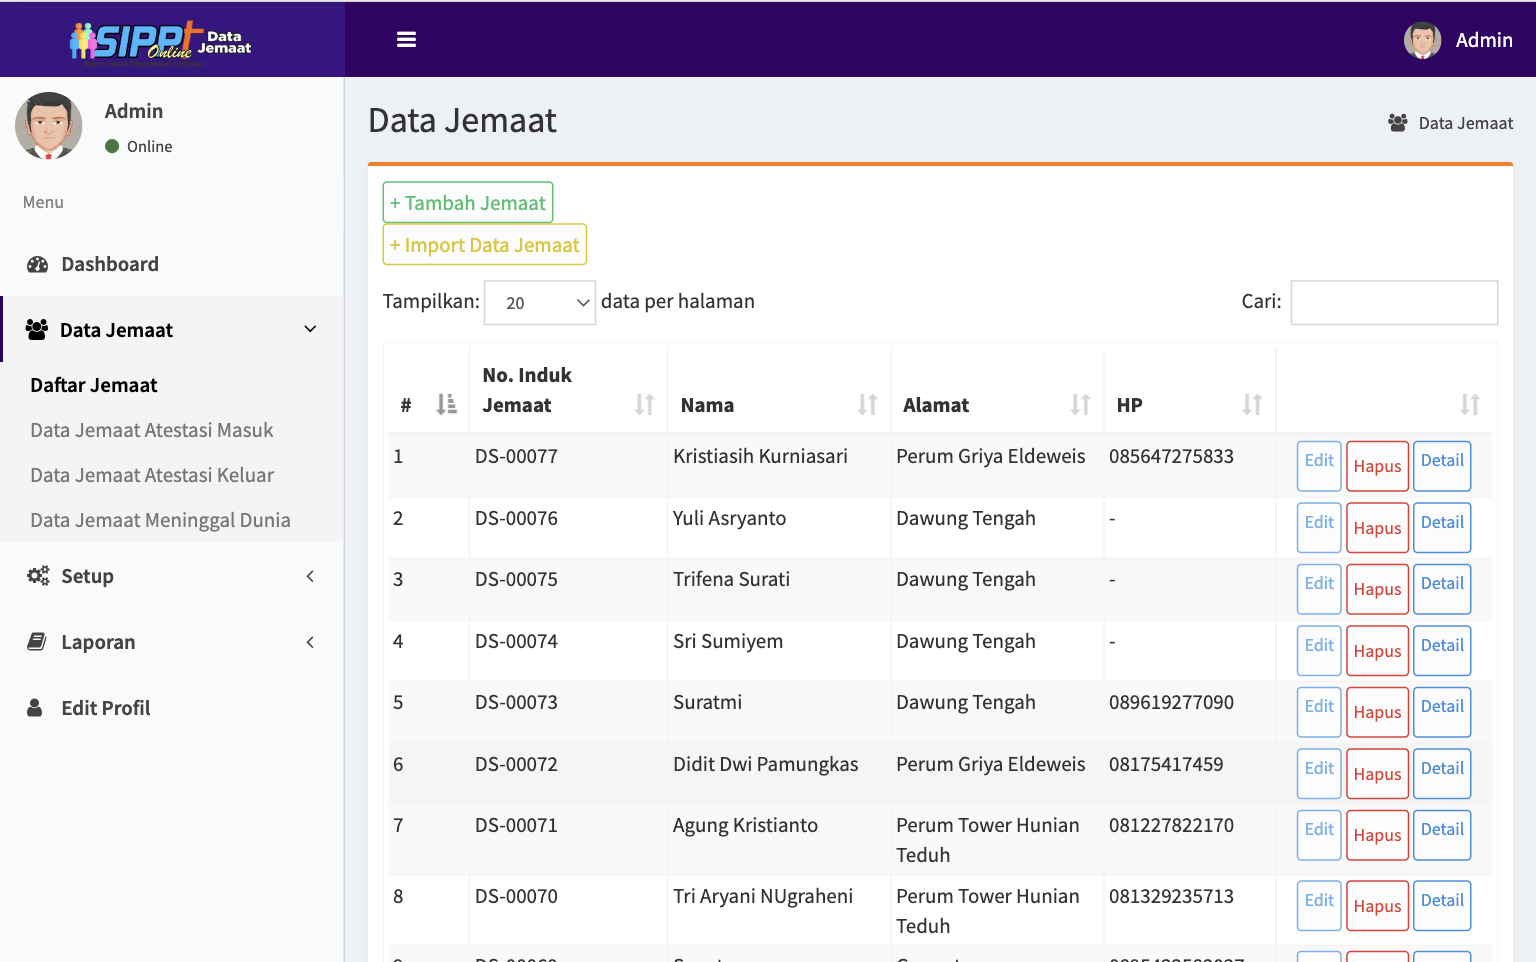This screenshot has width=1536, height=962.
Task: Click the Admin avatar in top bar
Action: pyautogui.click(x=1421, y=40)
